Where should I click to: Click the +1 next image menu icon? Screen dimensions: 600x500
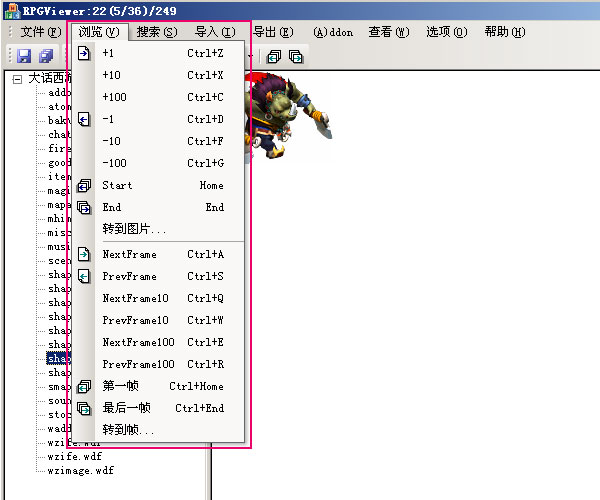(x=84, y=53)
